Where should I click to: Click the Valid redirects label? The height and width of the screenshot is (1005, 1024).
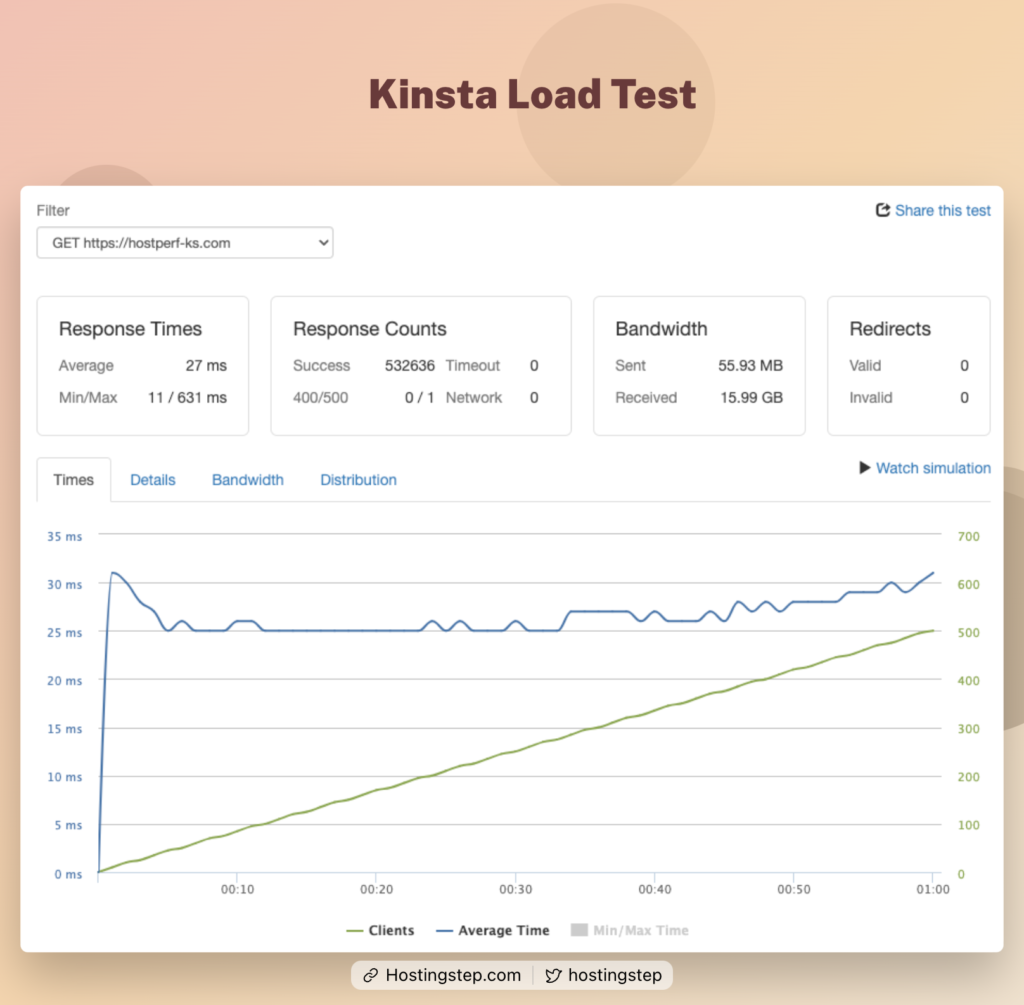[x=865, y=366]
